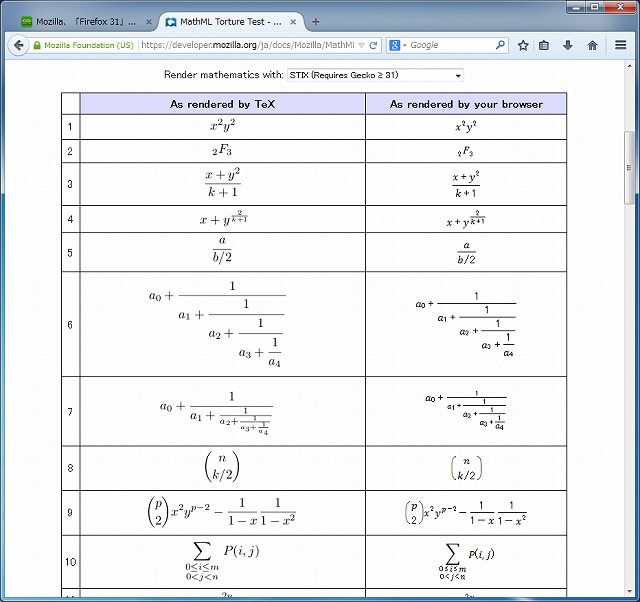This screenshot has width=640, height=602.
Task: Open the bookmarks list icon
Action: click(544, 45)
